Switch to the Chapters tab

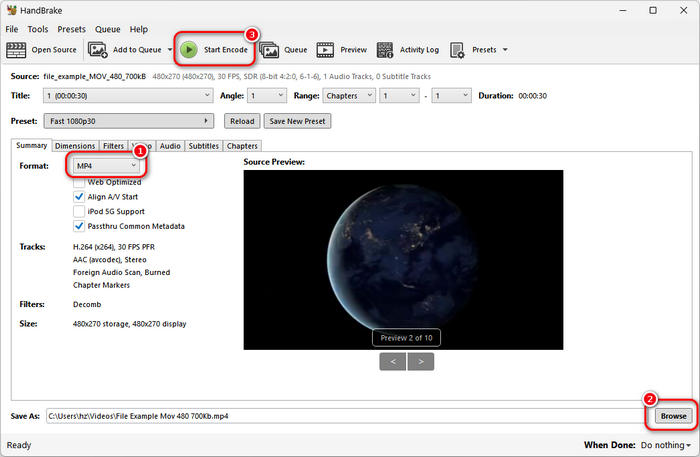coord(242,146)
